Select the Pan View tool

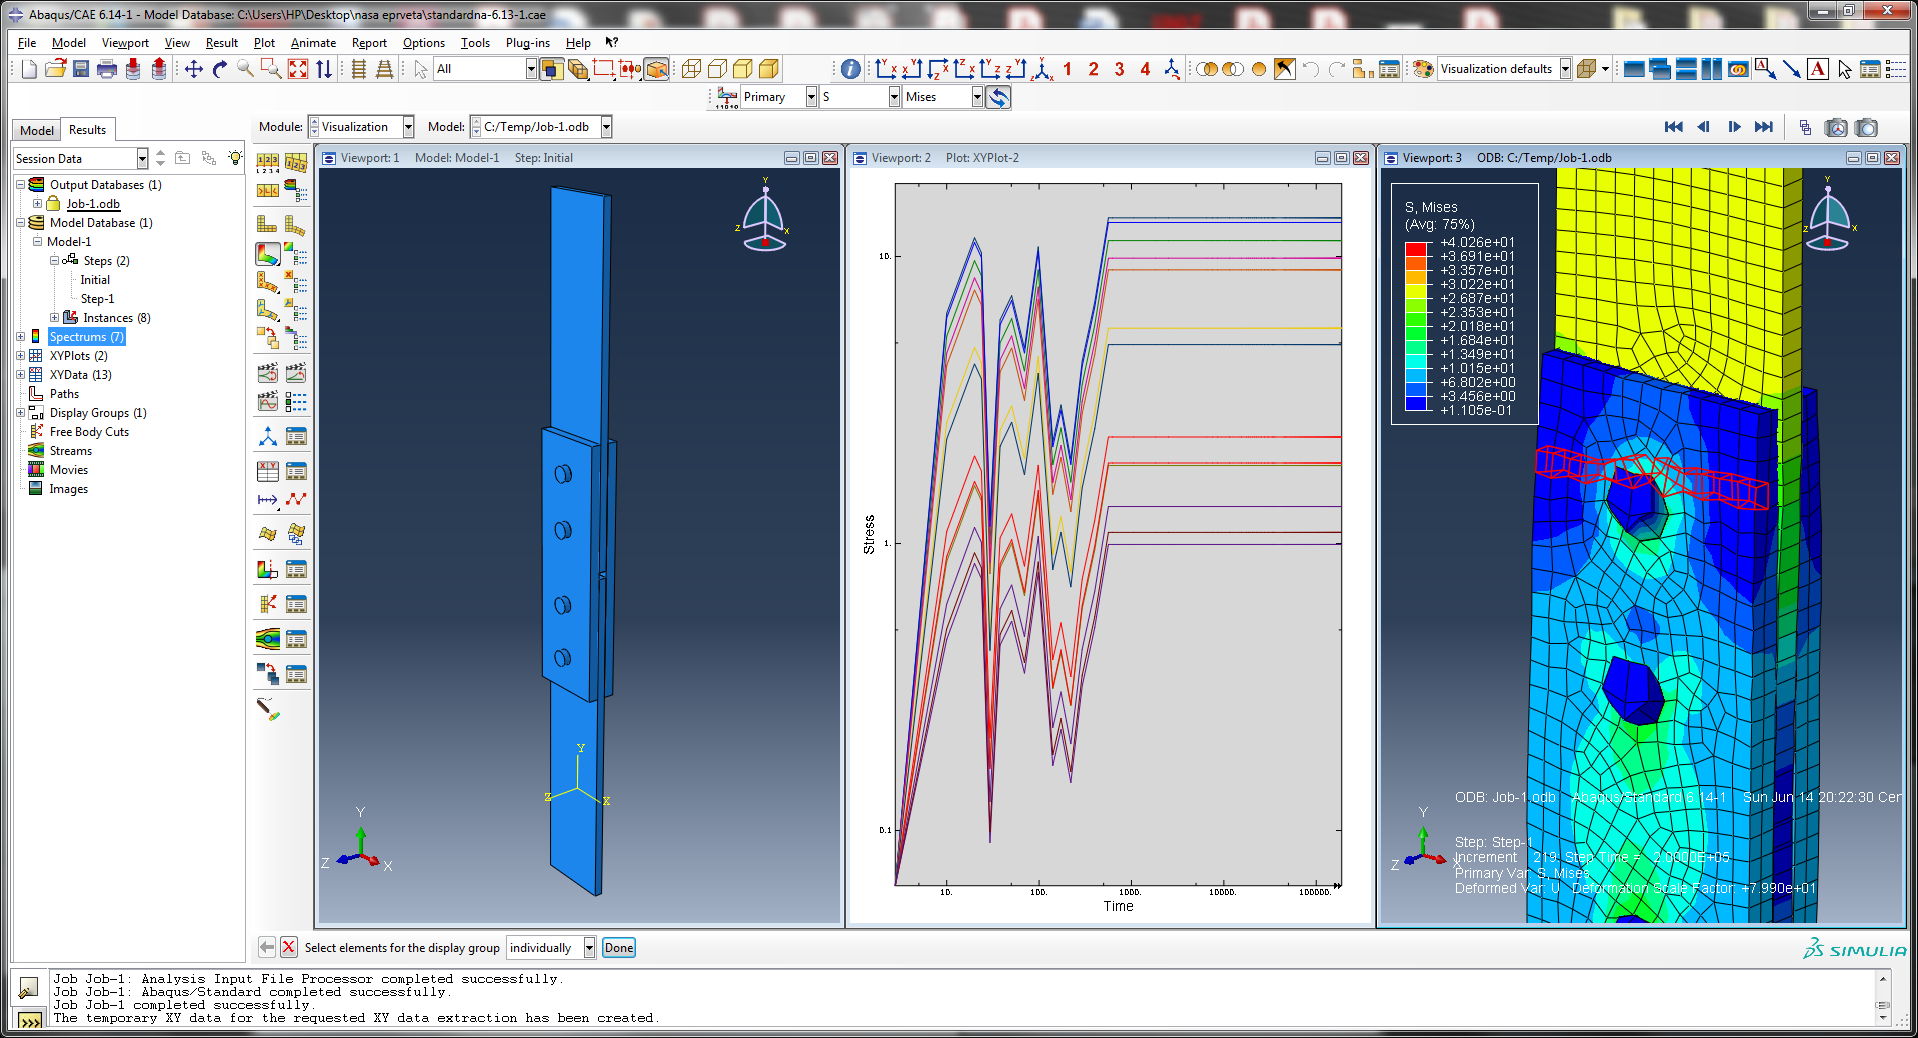point(194,69)
